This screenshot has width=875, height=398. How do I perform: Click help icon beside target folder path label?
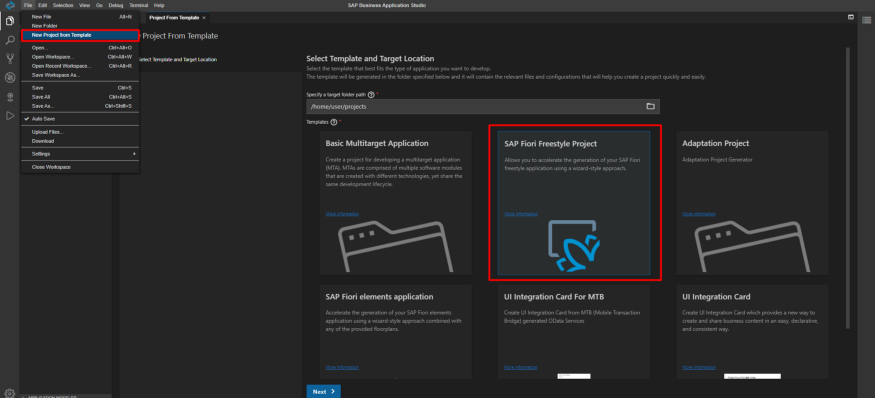point(371,95)
